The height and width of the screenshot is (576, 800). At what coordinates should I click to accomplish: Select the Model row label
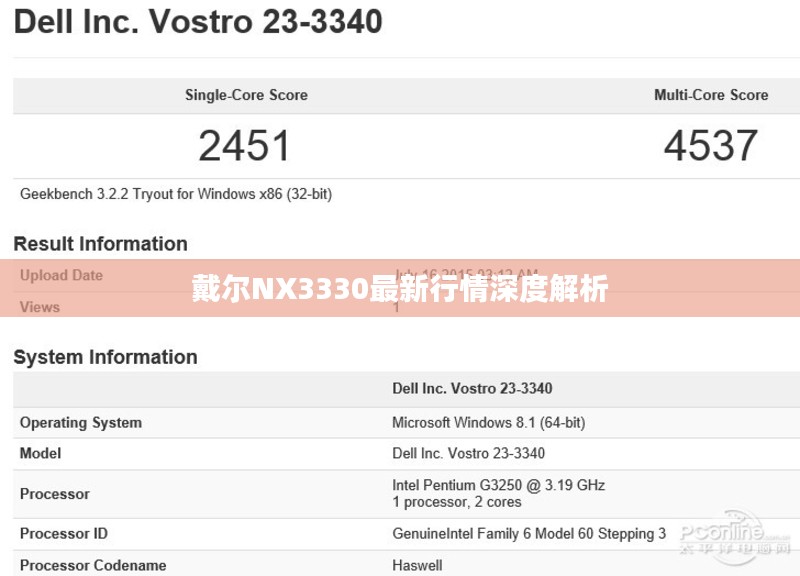point(40,454)
